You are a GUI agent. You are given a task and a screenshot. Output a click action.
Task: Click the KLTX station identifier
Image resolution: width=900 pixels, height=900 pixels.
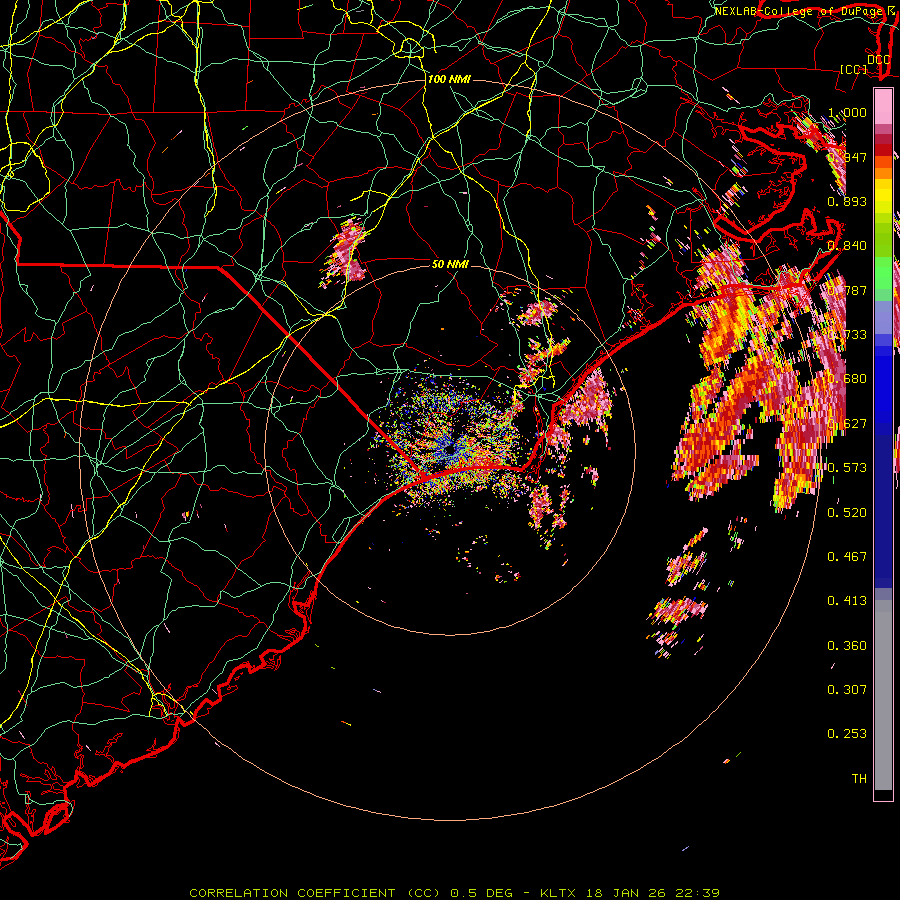coord(559,893)
